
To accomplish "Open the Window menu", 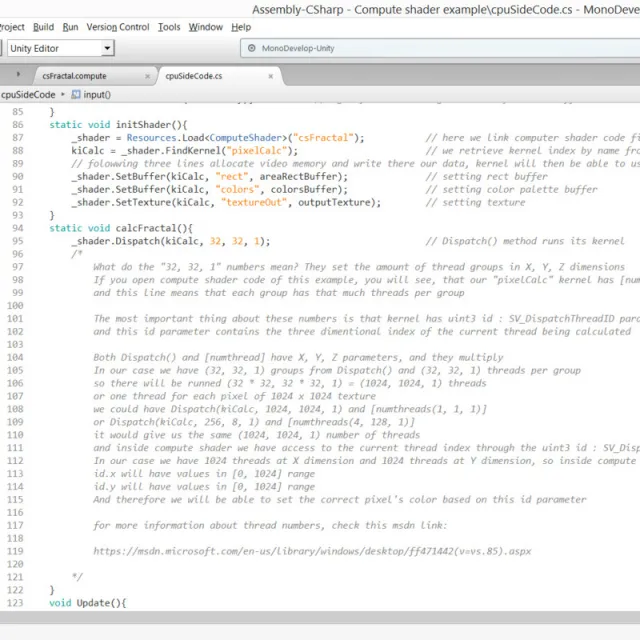I will (206, 27).
